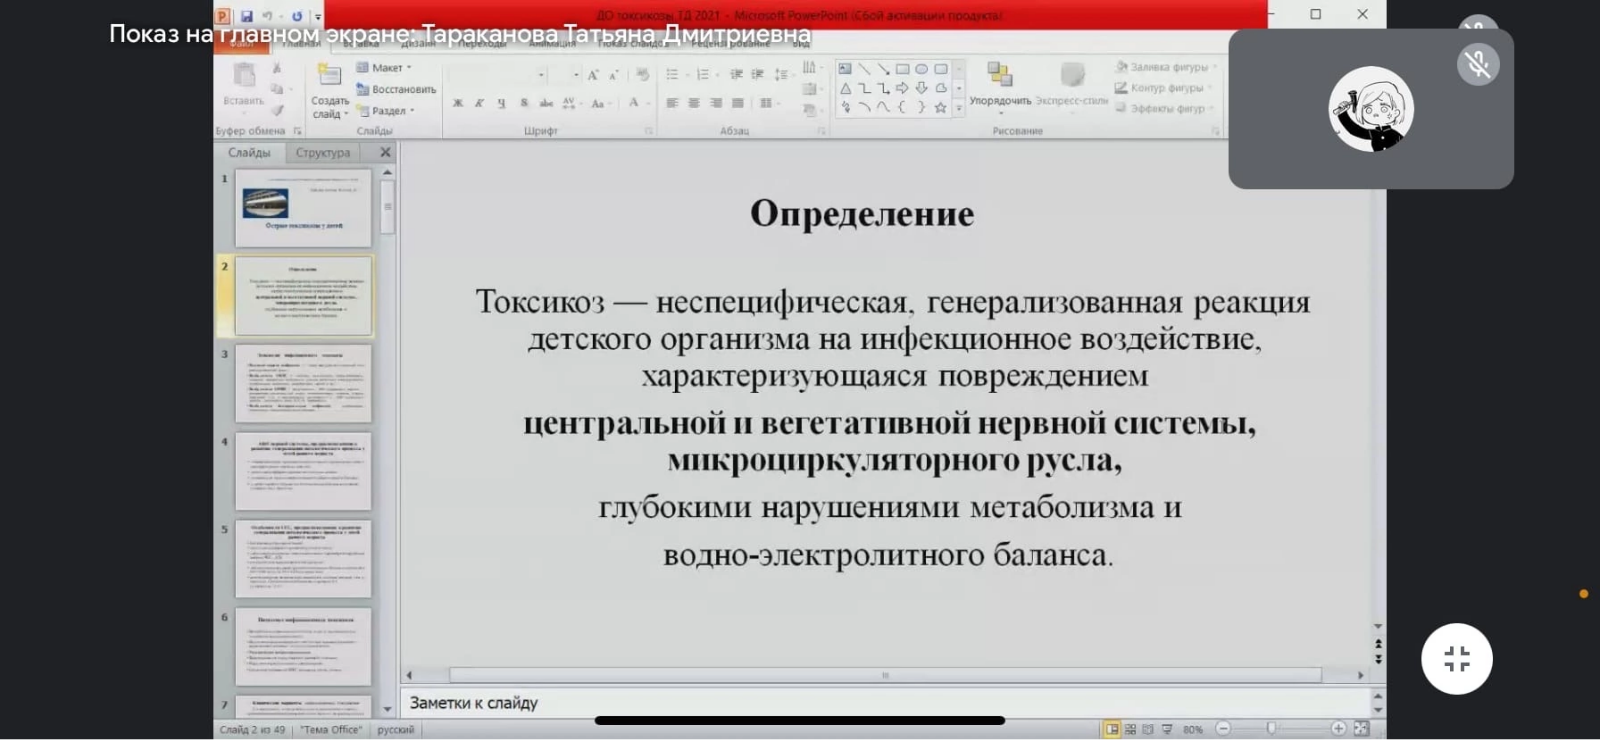Viewport: 1600px width, 740px height.
Task: Open Контур фигуры shape outline dropdown
Action: [1164, 88]
